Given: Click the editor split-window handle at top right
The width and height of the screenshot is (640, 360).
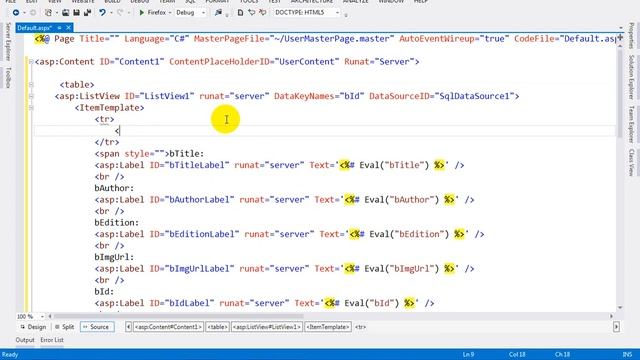Looking at the screenshot, I should (620, 37).
